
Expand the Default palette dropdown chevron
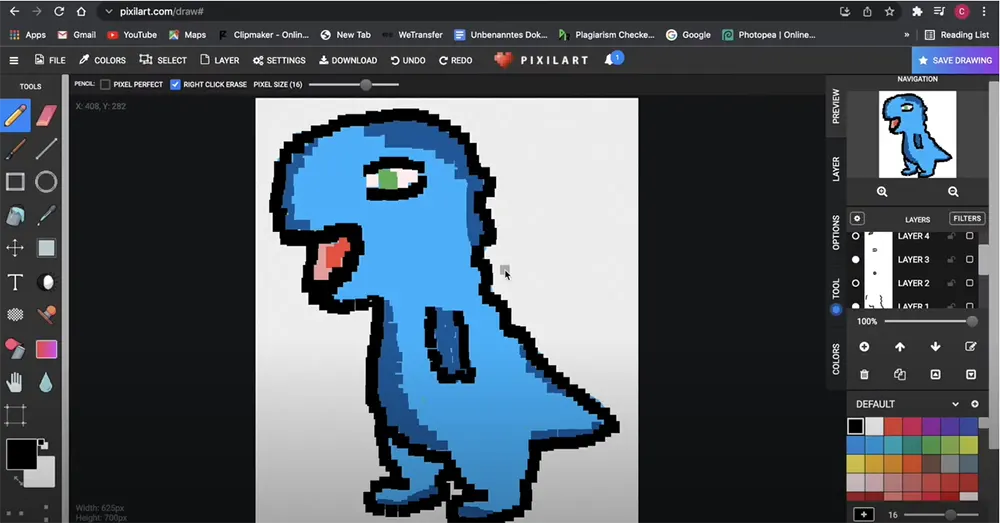tap(955, 404)
